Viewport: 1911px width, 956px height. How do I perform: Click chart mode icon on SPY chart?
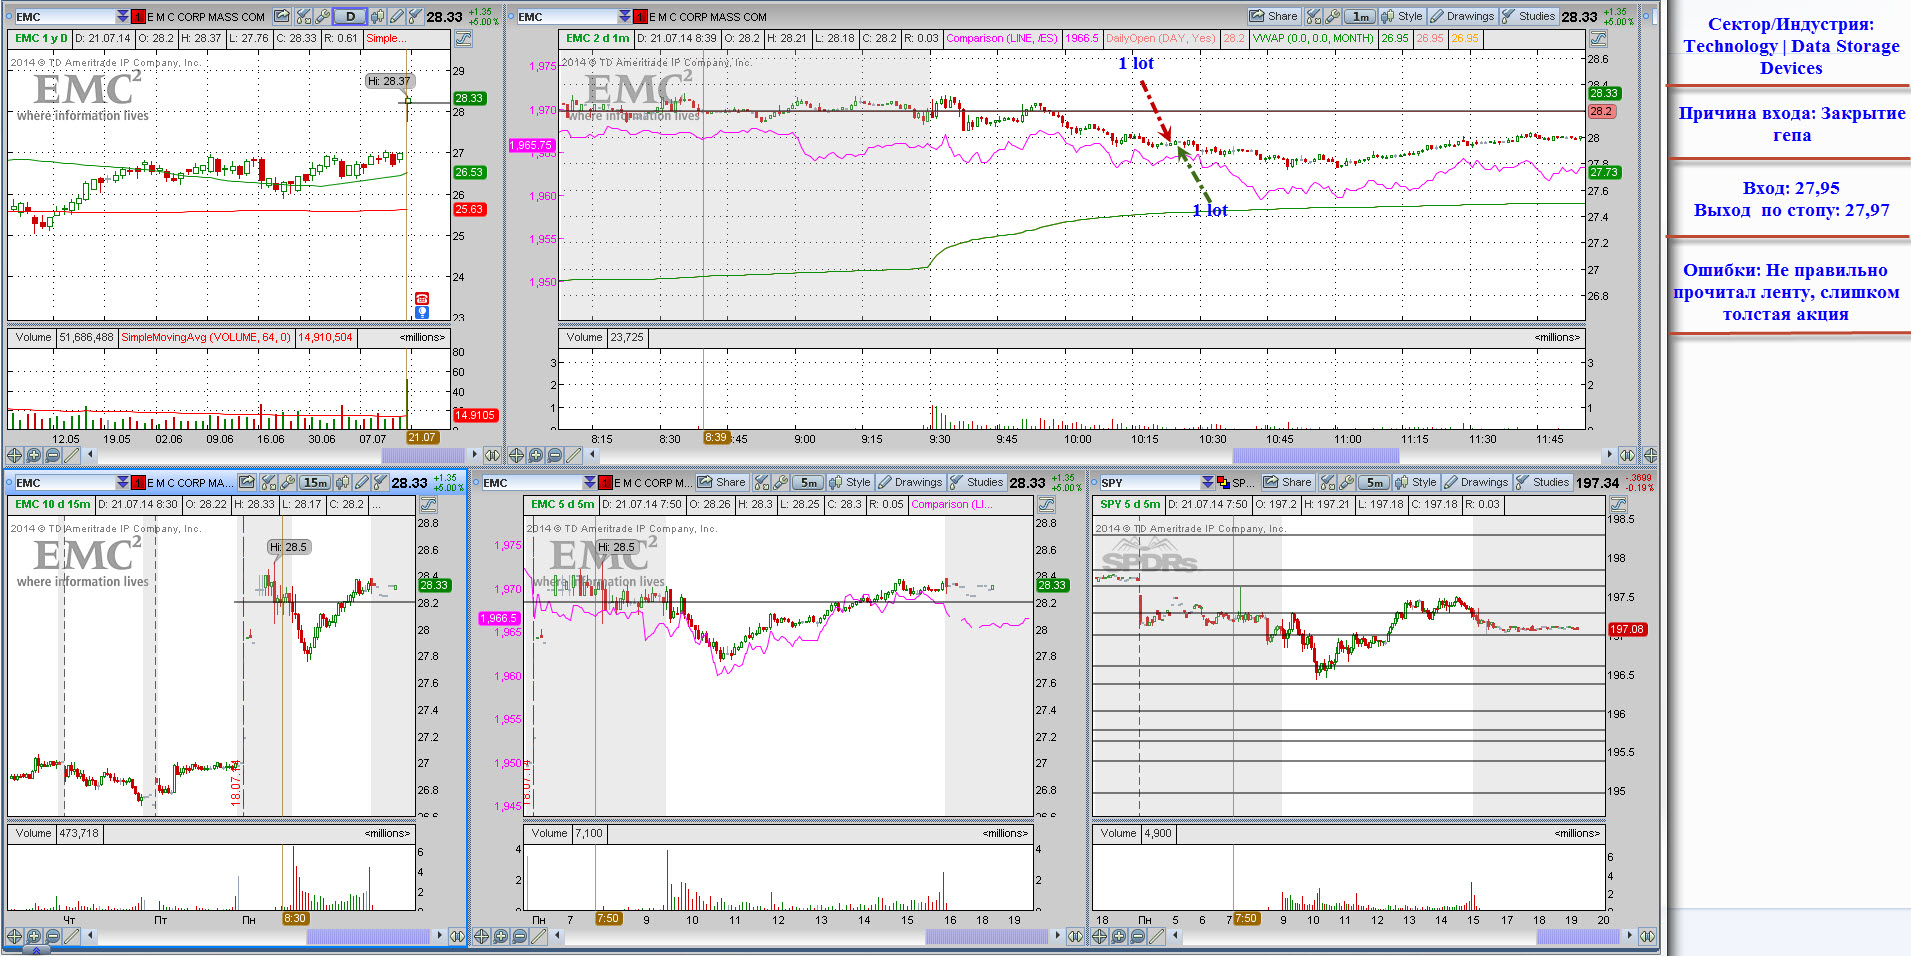click(1618, 505)
